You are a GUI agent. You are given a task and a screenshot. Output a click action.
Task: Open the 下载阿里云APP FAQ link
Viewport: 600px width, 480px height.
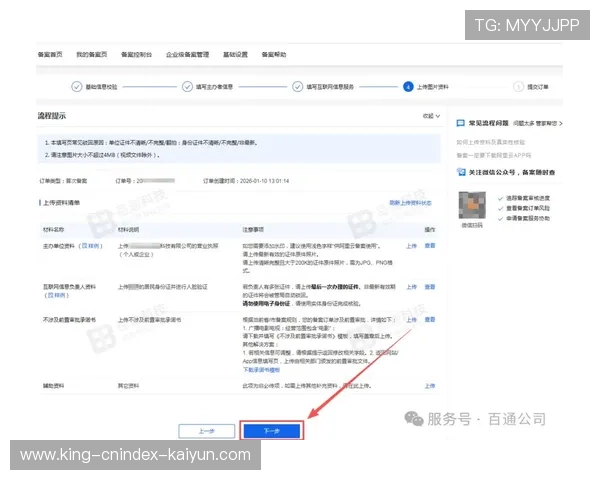494,155
